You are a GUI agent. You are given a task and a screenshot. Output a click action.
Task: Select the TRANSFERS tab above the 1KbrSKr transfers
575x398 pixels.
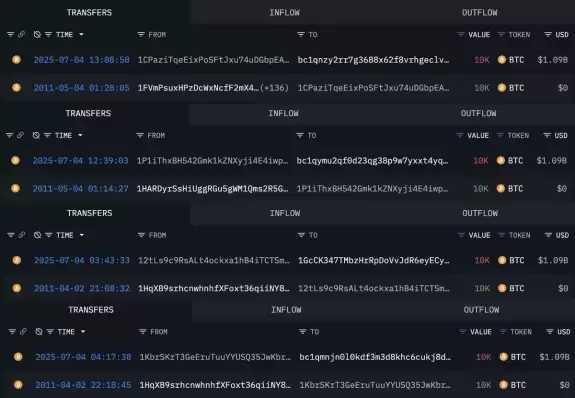point(91,310)
